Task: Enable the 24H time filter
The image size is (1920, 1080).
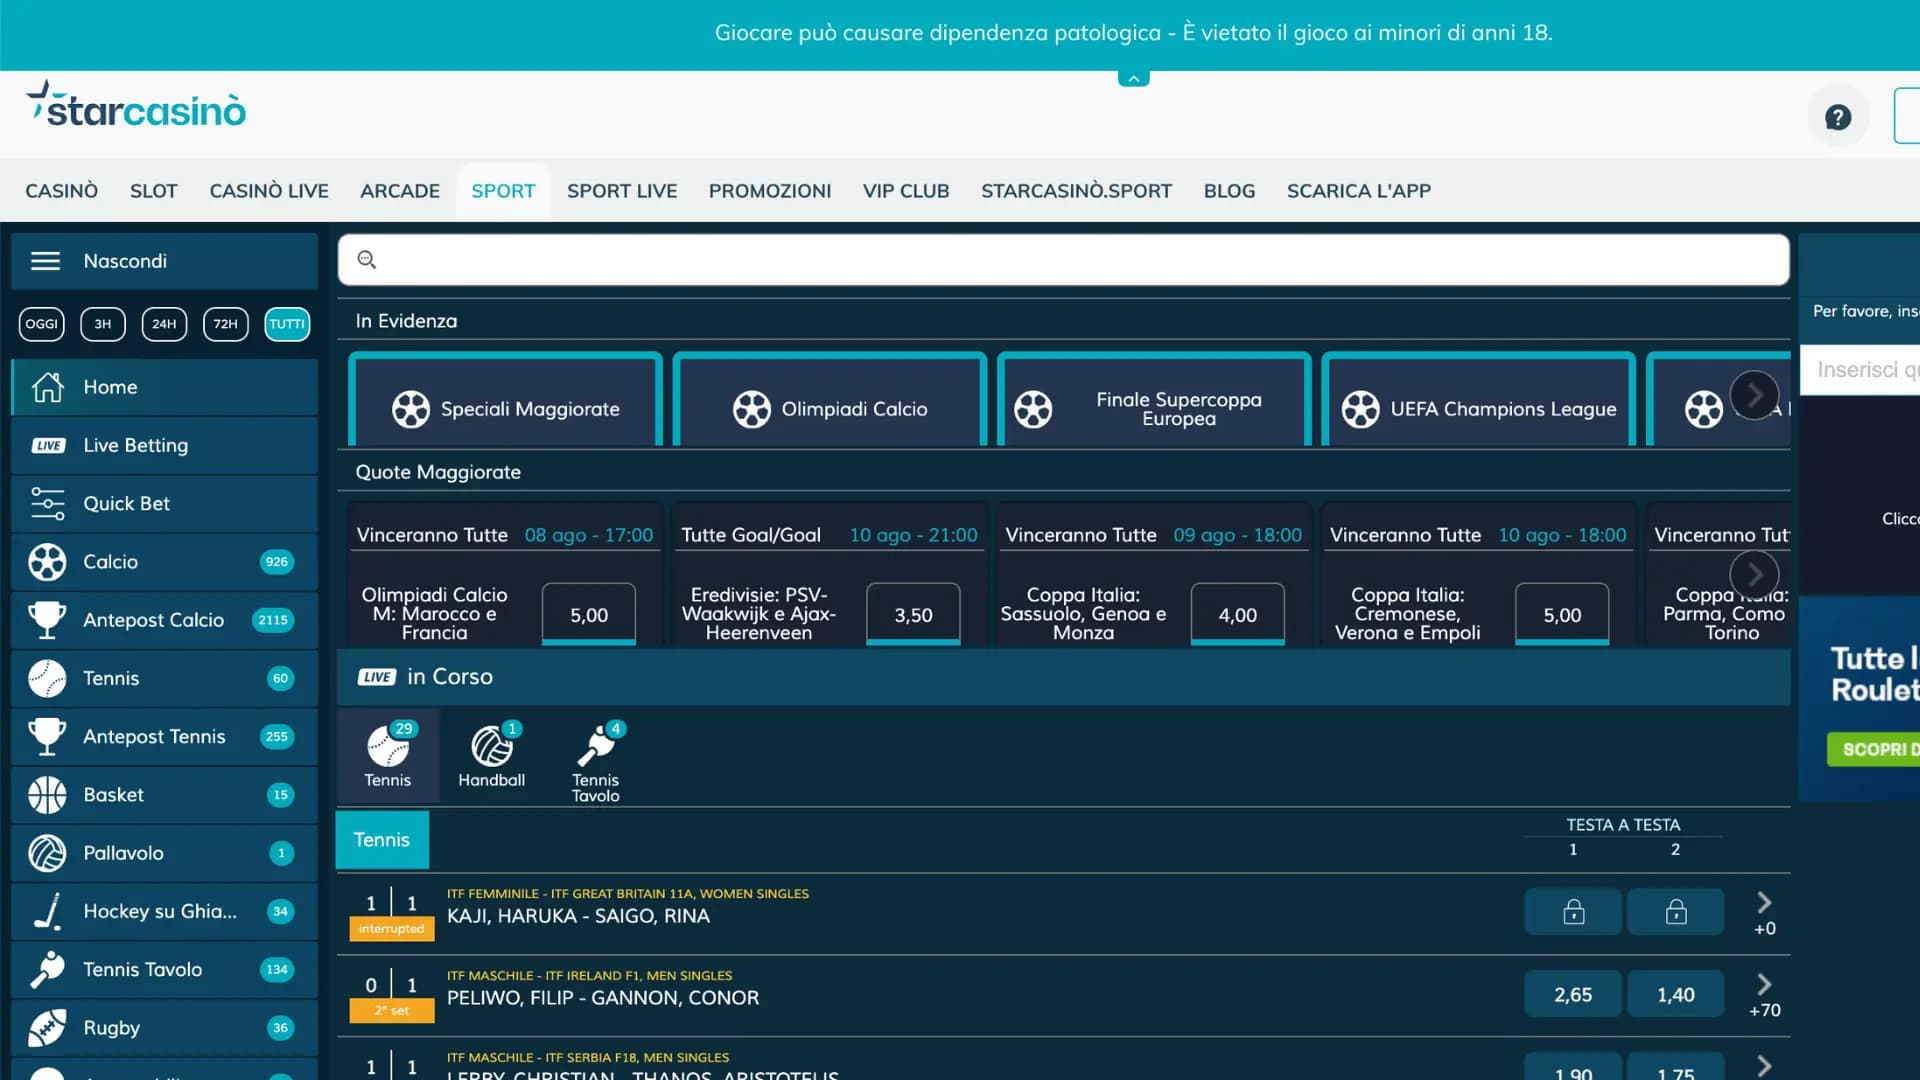Action: click(x=164, y=324)
